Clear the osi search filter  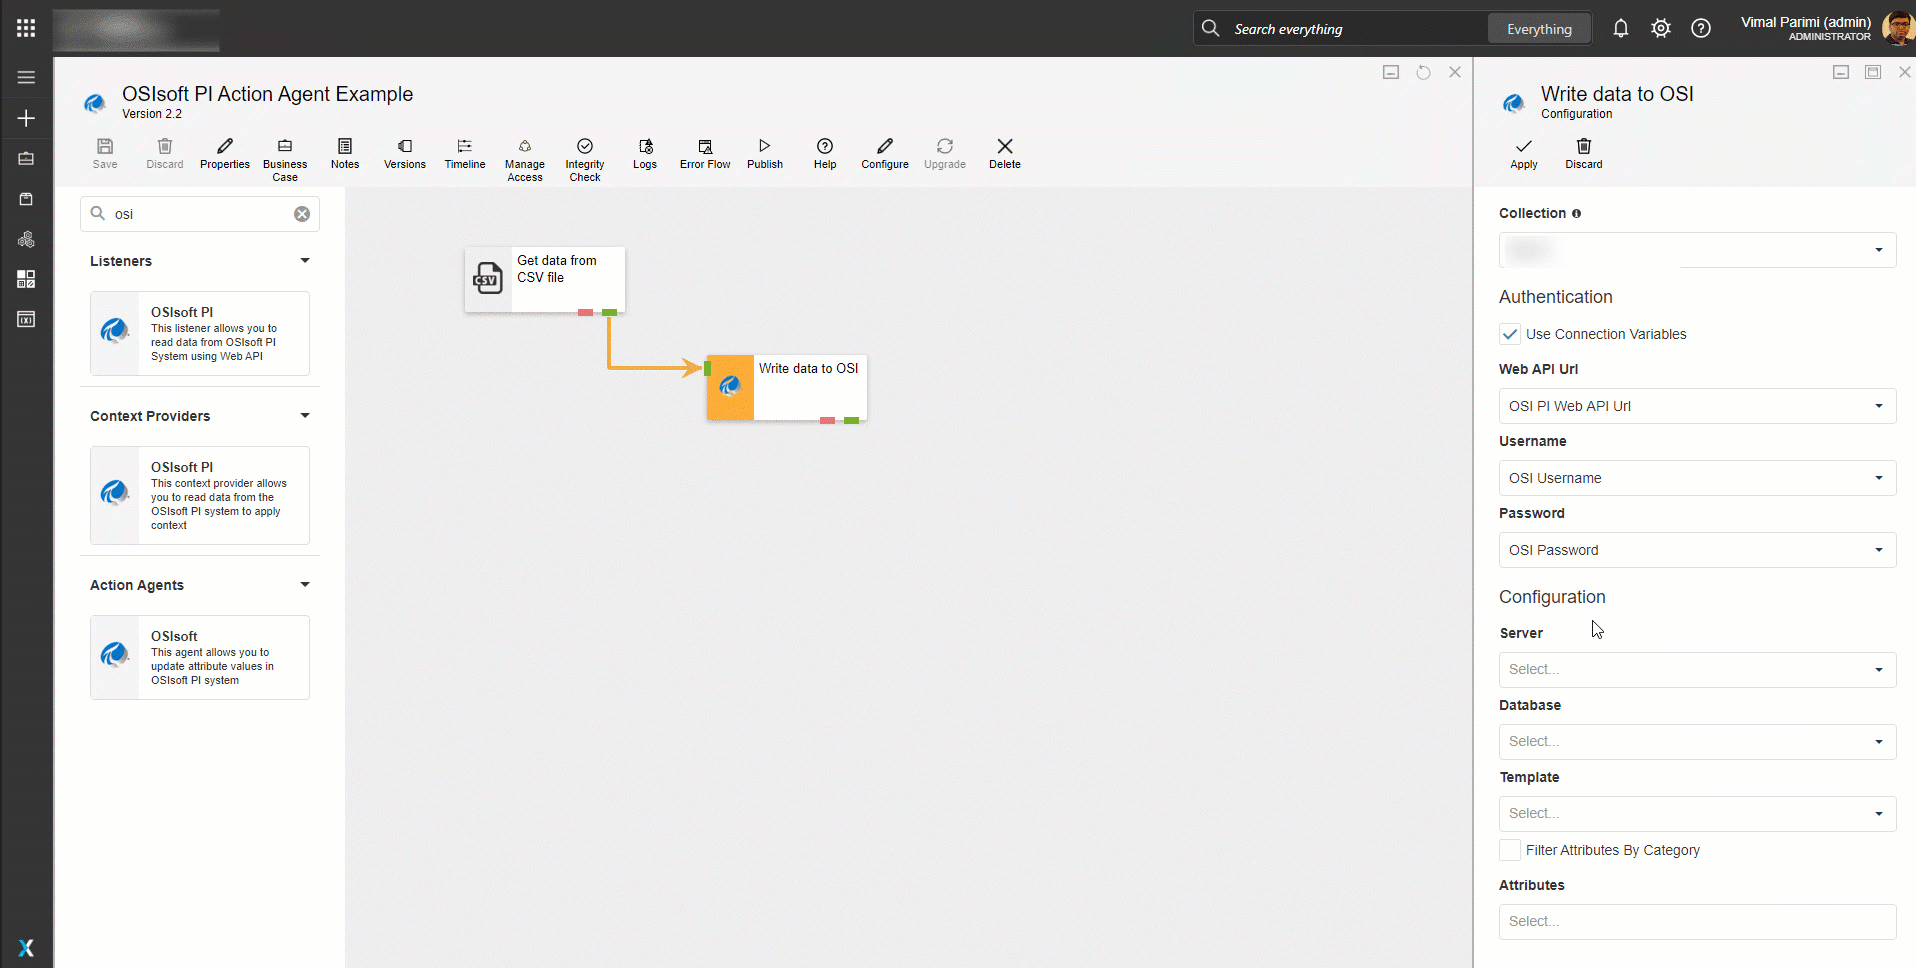[301, 214]
